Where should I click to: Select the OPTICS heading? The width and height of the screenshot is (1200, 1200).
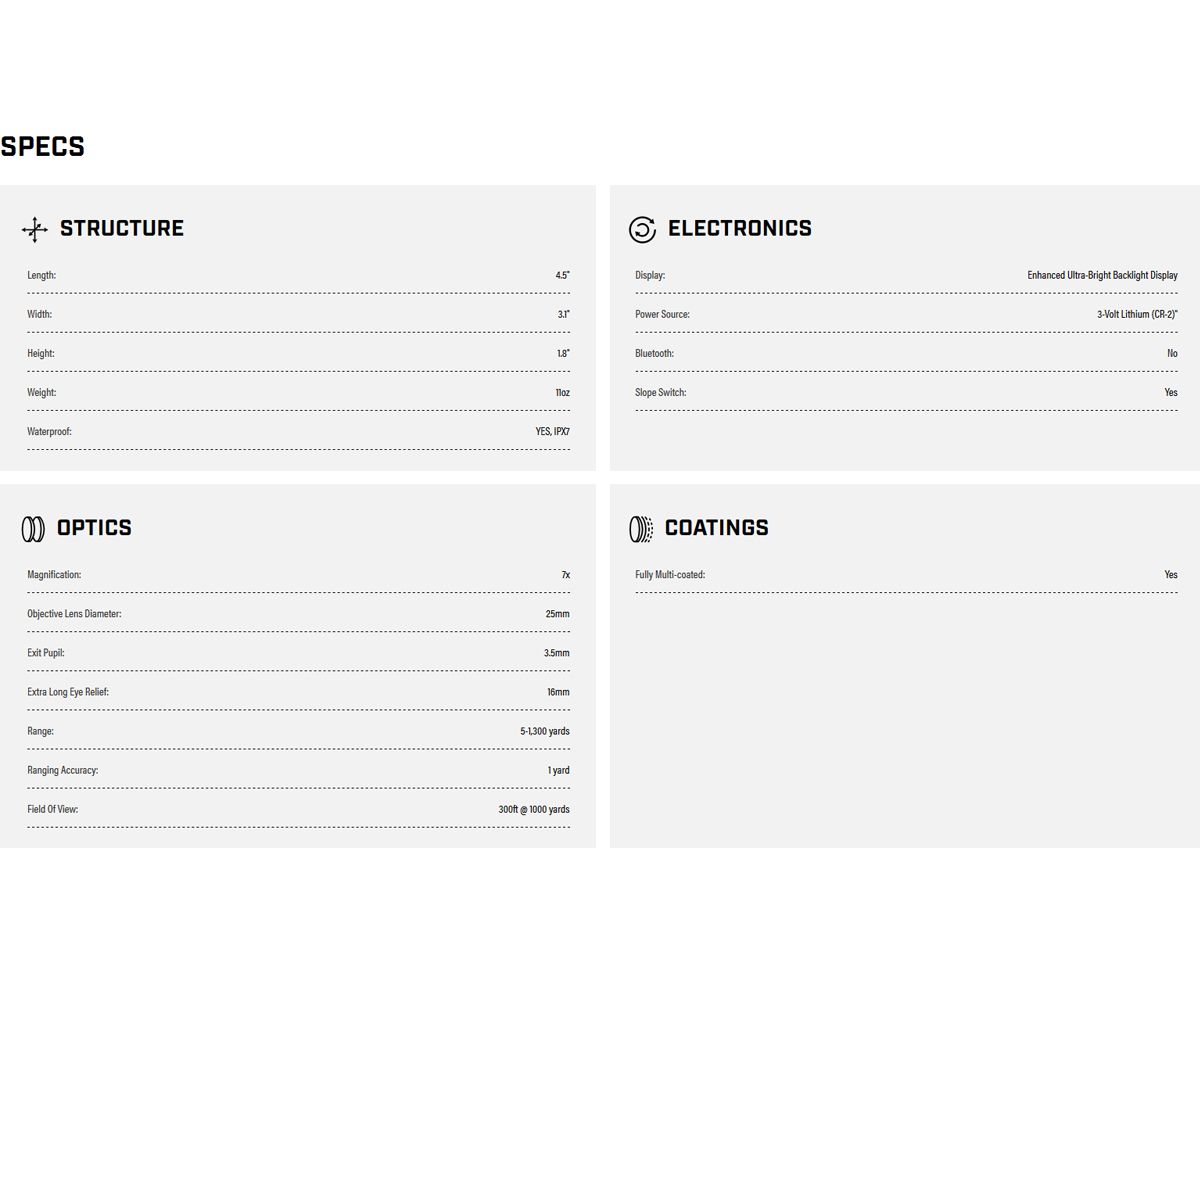pyautogui.click(x=94, y=528)
